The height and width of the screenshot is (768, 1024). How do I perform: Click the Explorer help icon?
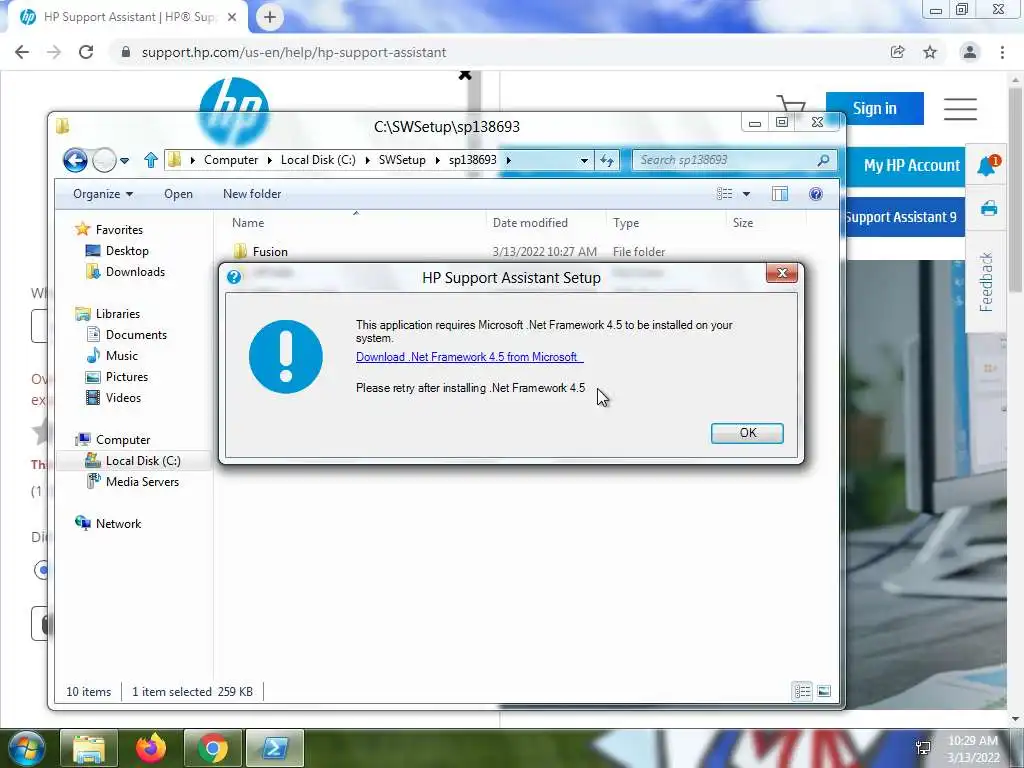click(816, 194)
